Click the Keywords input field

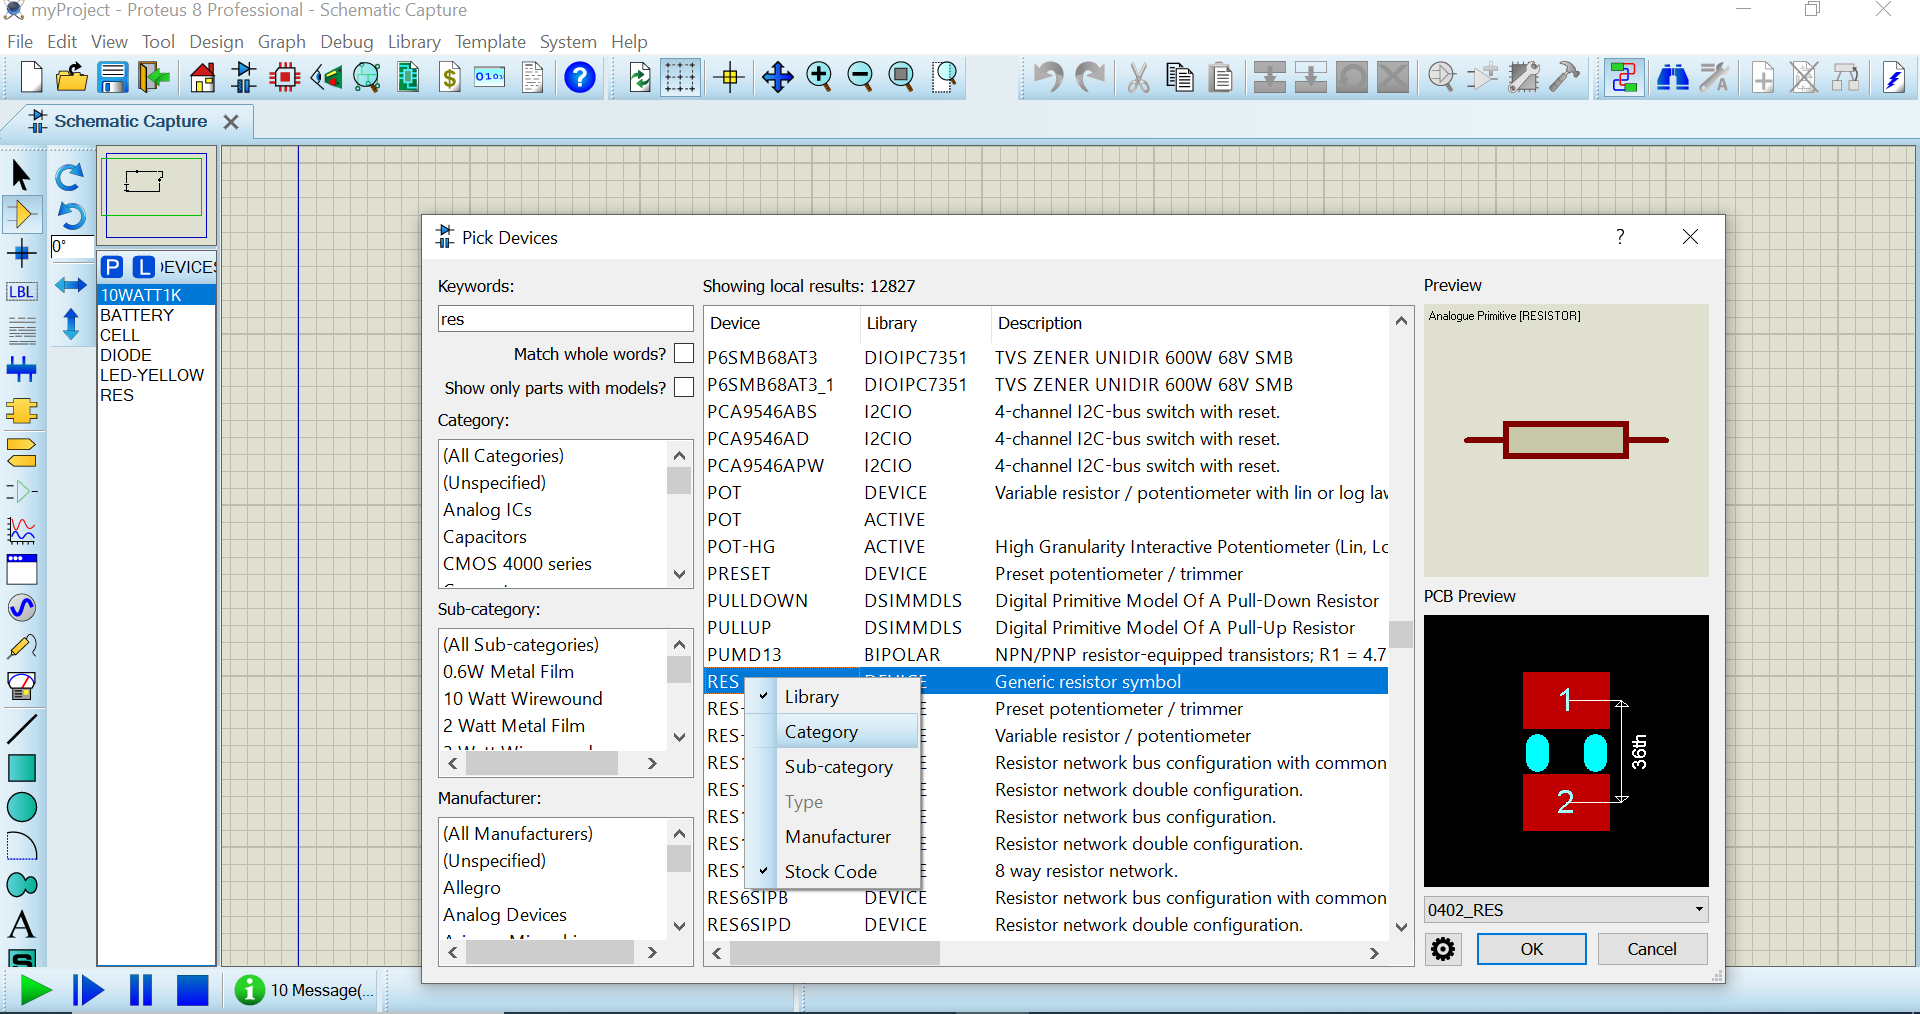(565, 320)
